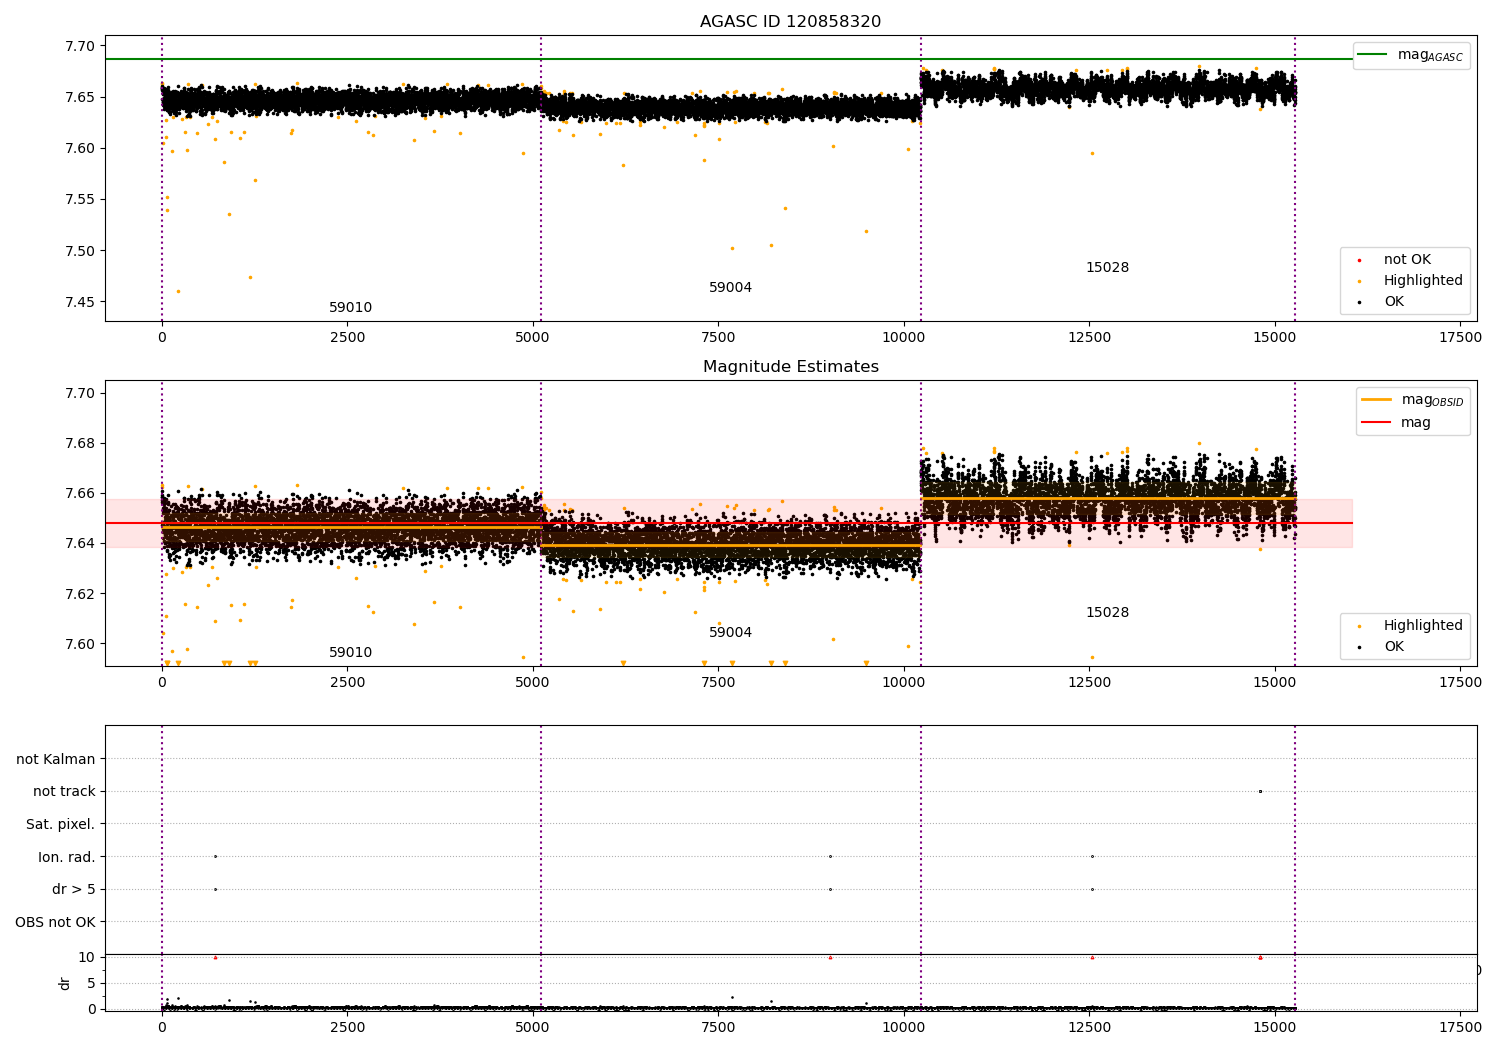Click obsid label 59010 in top plot
This screenshot has height=1050, width=1500.
(350, 308)
